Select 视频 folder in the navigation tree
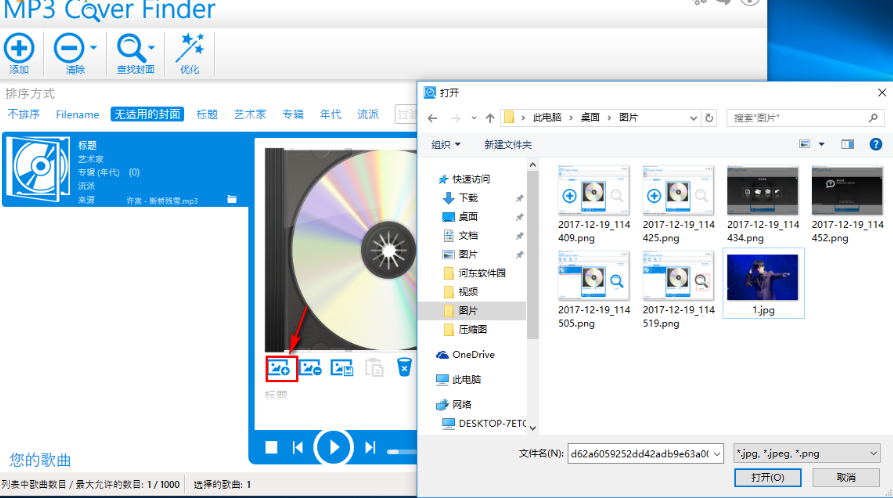This screenshot has width=893, height=498. tap(468, 292)
